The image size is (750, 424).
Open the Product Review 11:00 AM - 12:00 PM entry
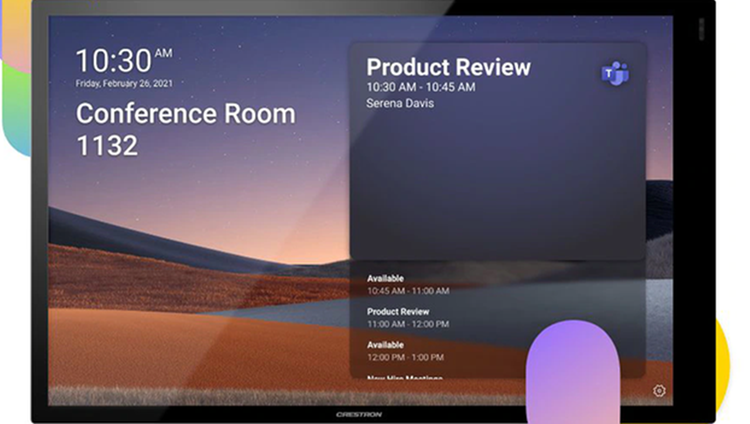tap(408, 318)
